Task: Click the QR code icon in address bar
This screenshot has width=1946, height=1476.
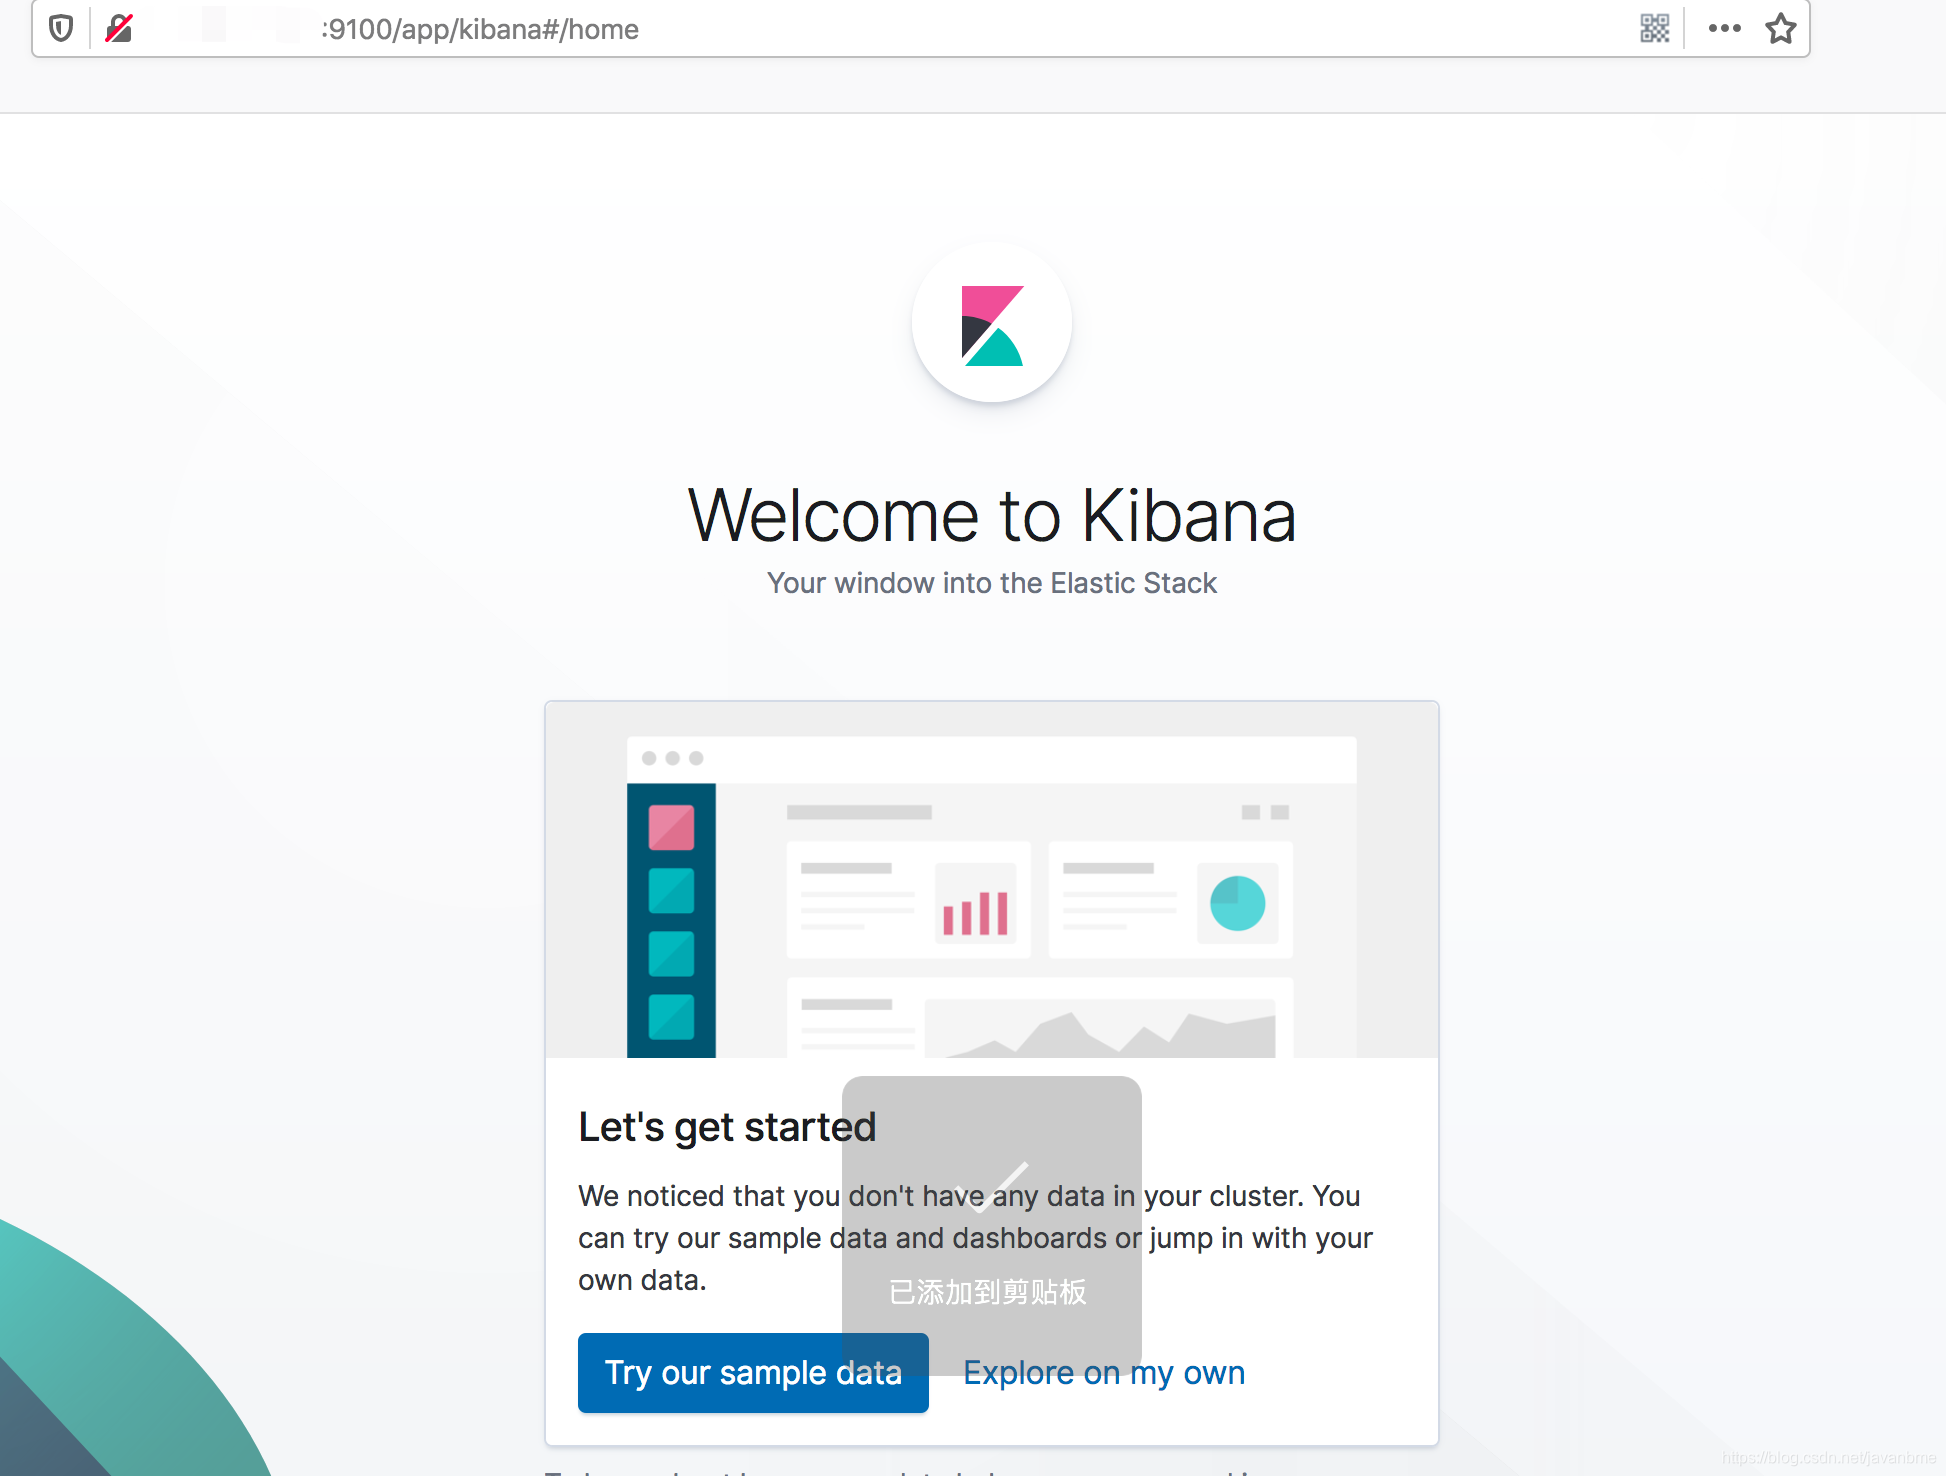Action: click(x=1655, y=29)
